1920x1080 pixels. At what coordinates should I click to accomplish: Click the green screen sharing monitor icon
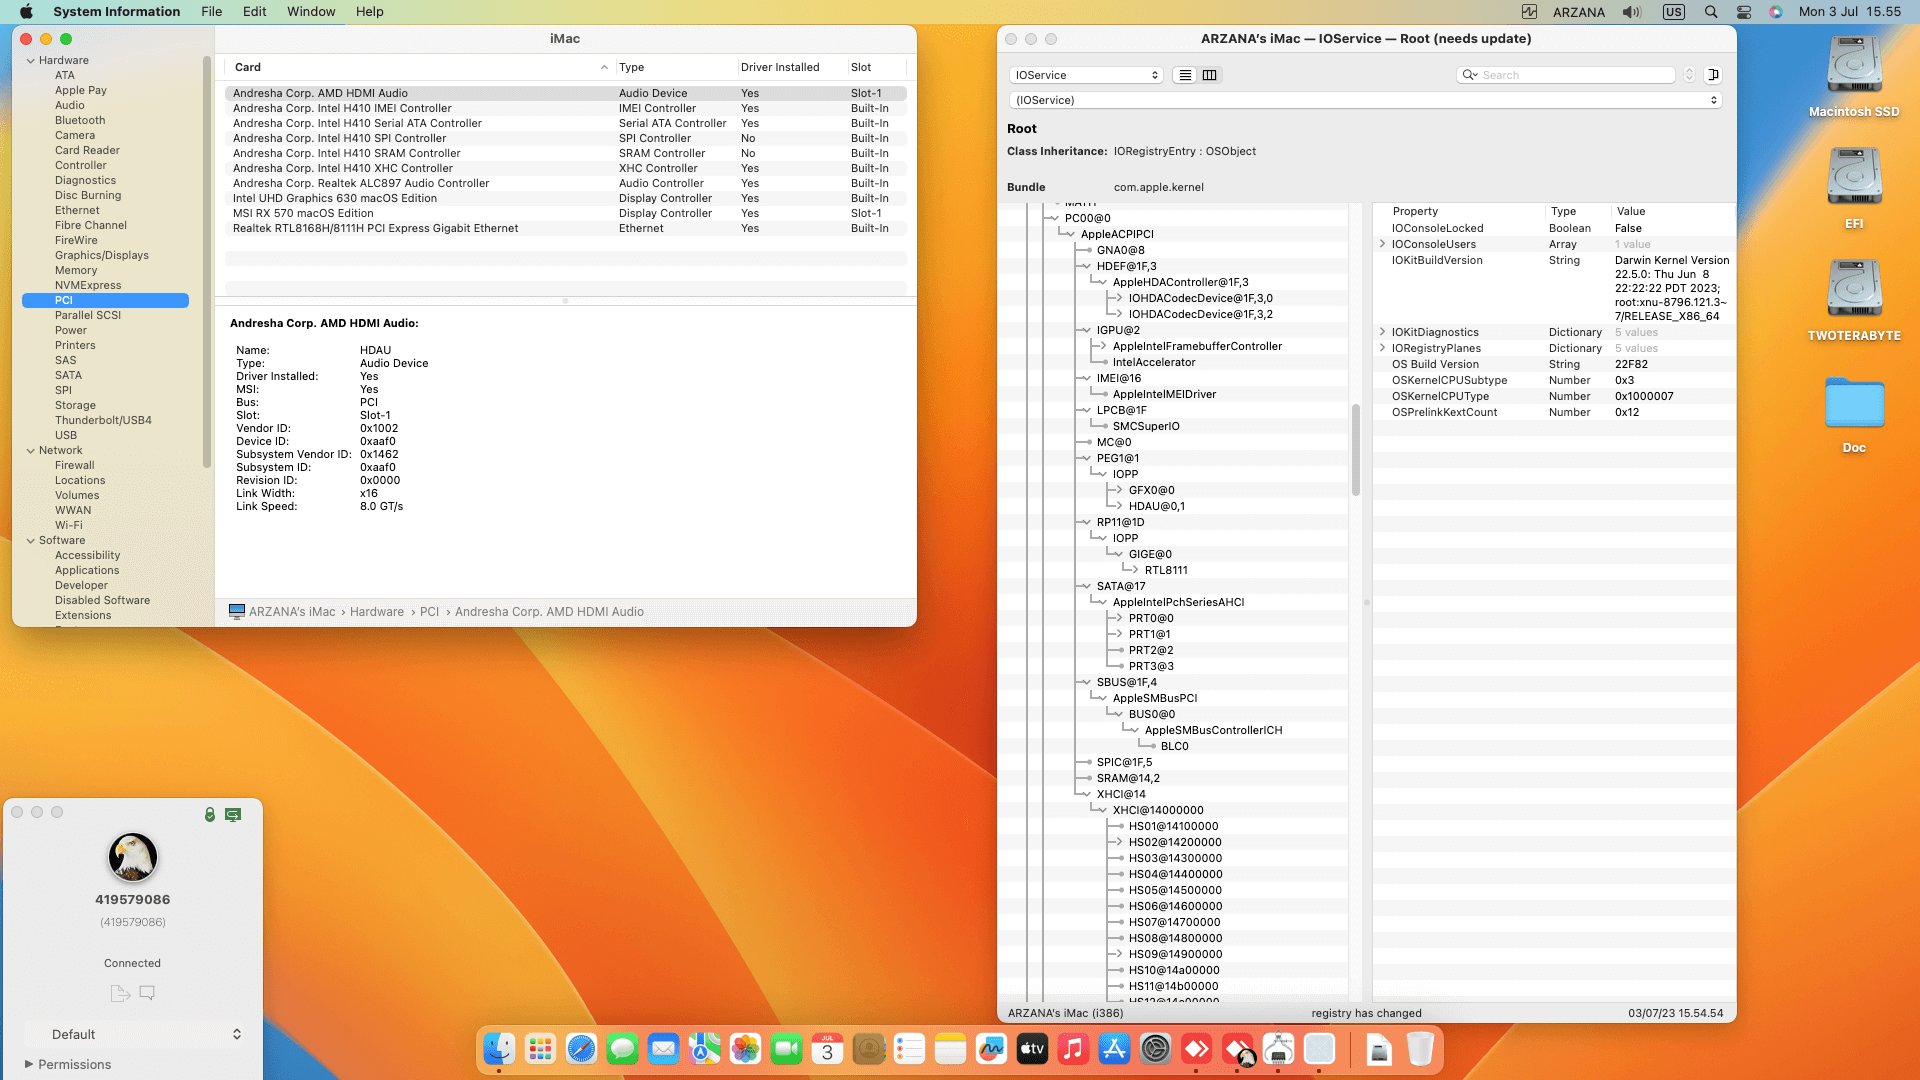point(233,815)
